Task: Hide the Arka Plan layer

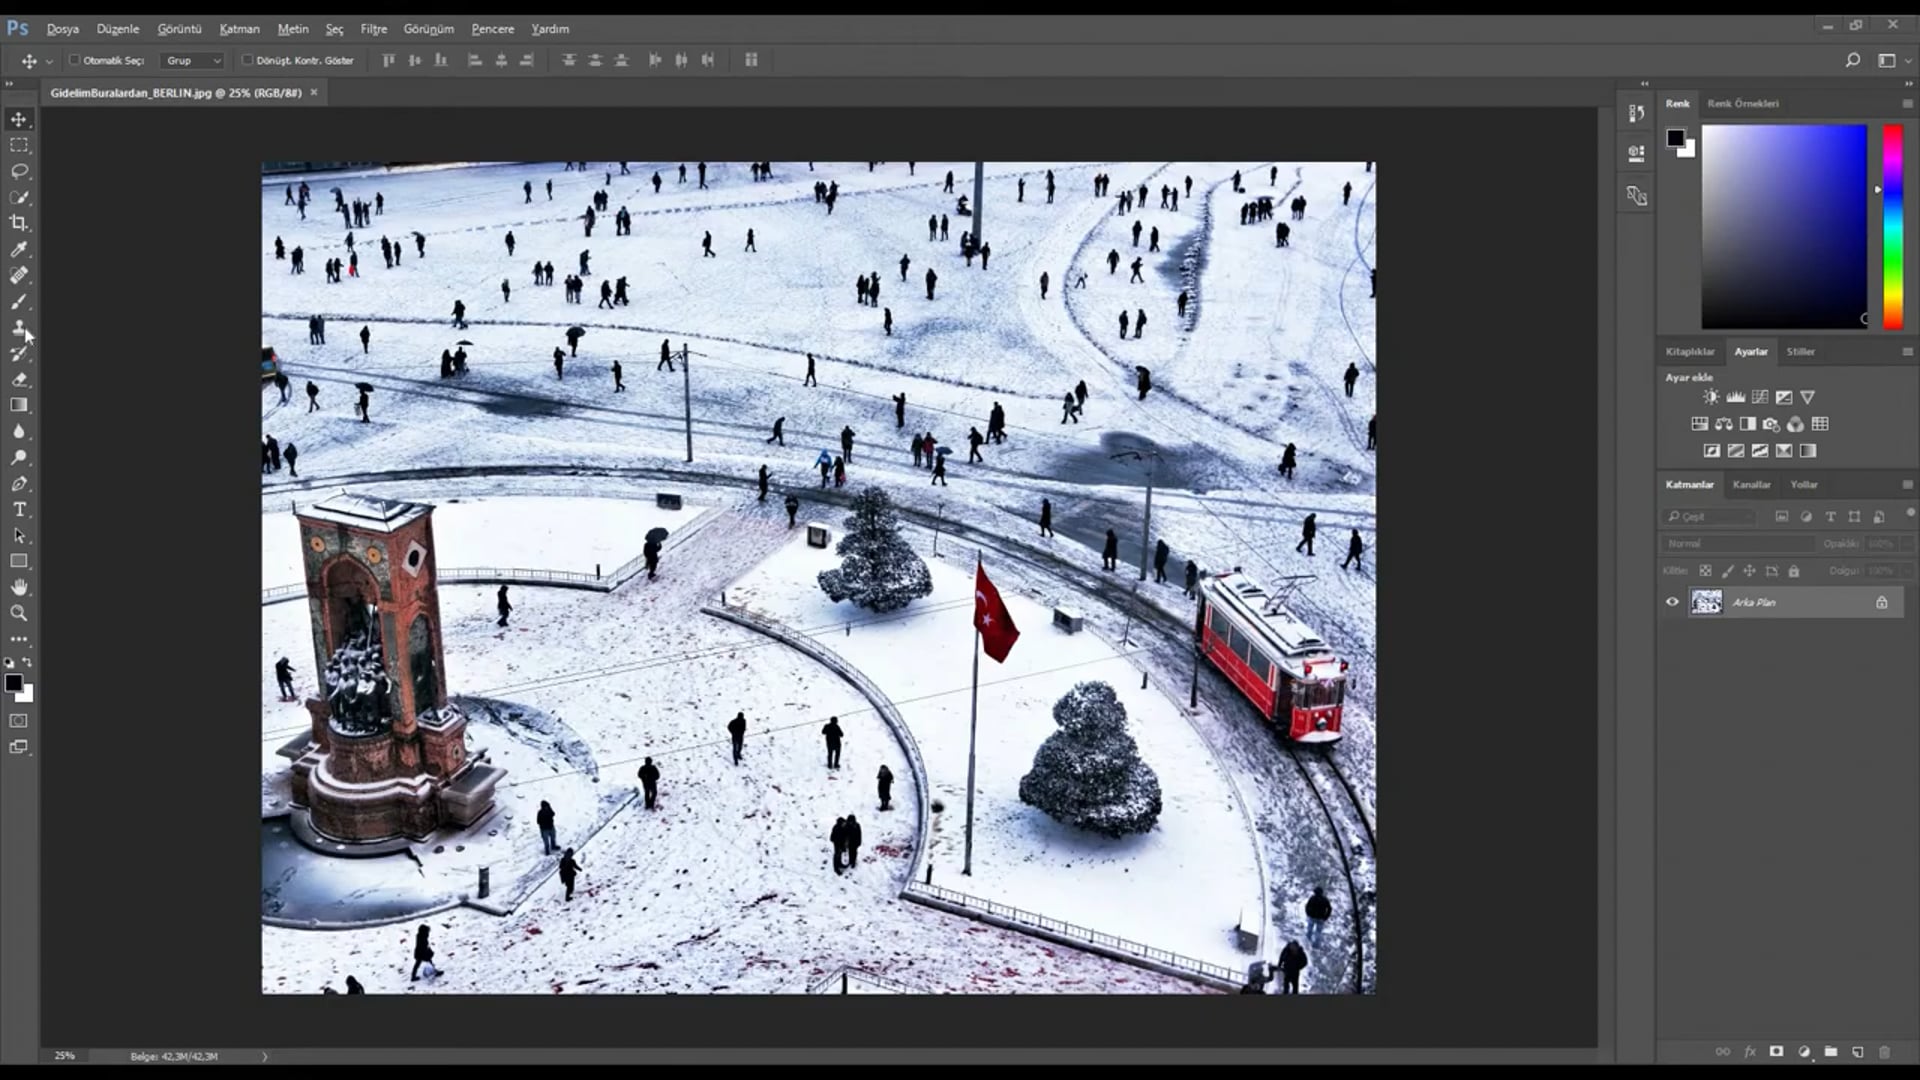Action: coord(1673,602)
